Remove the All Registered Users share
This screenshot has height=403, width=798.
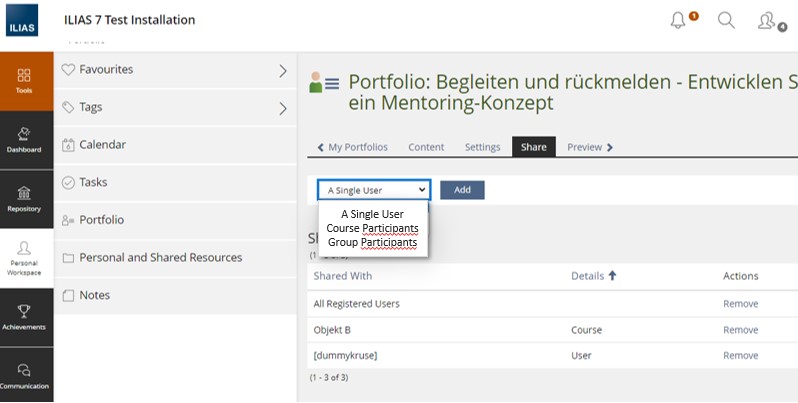(x=740, y=303)
